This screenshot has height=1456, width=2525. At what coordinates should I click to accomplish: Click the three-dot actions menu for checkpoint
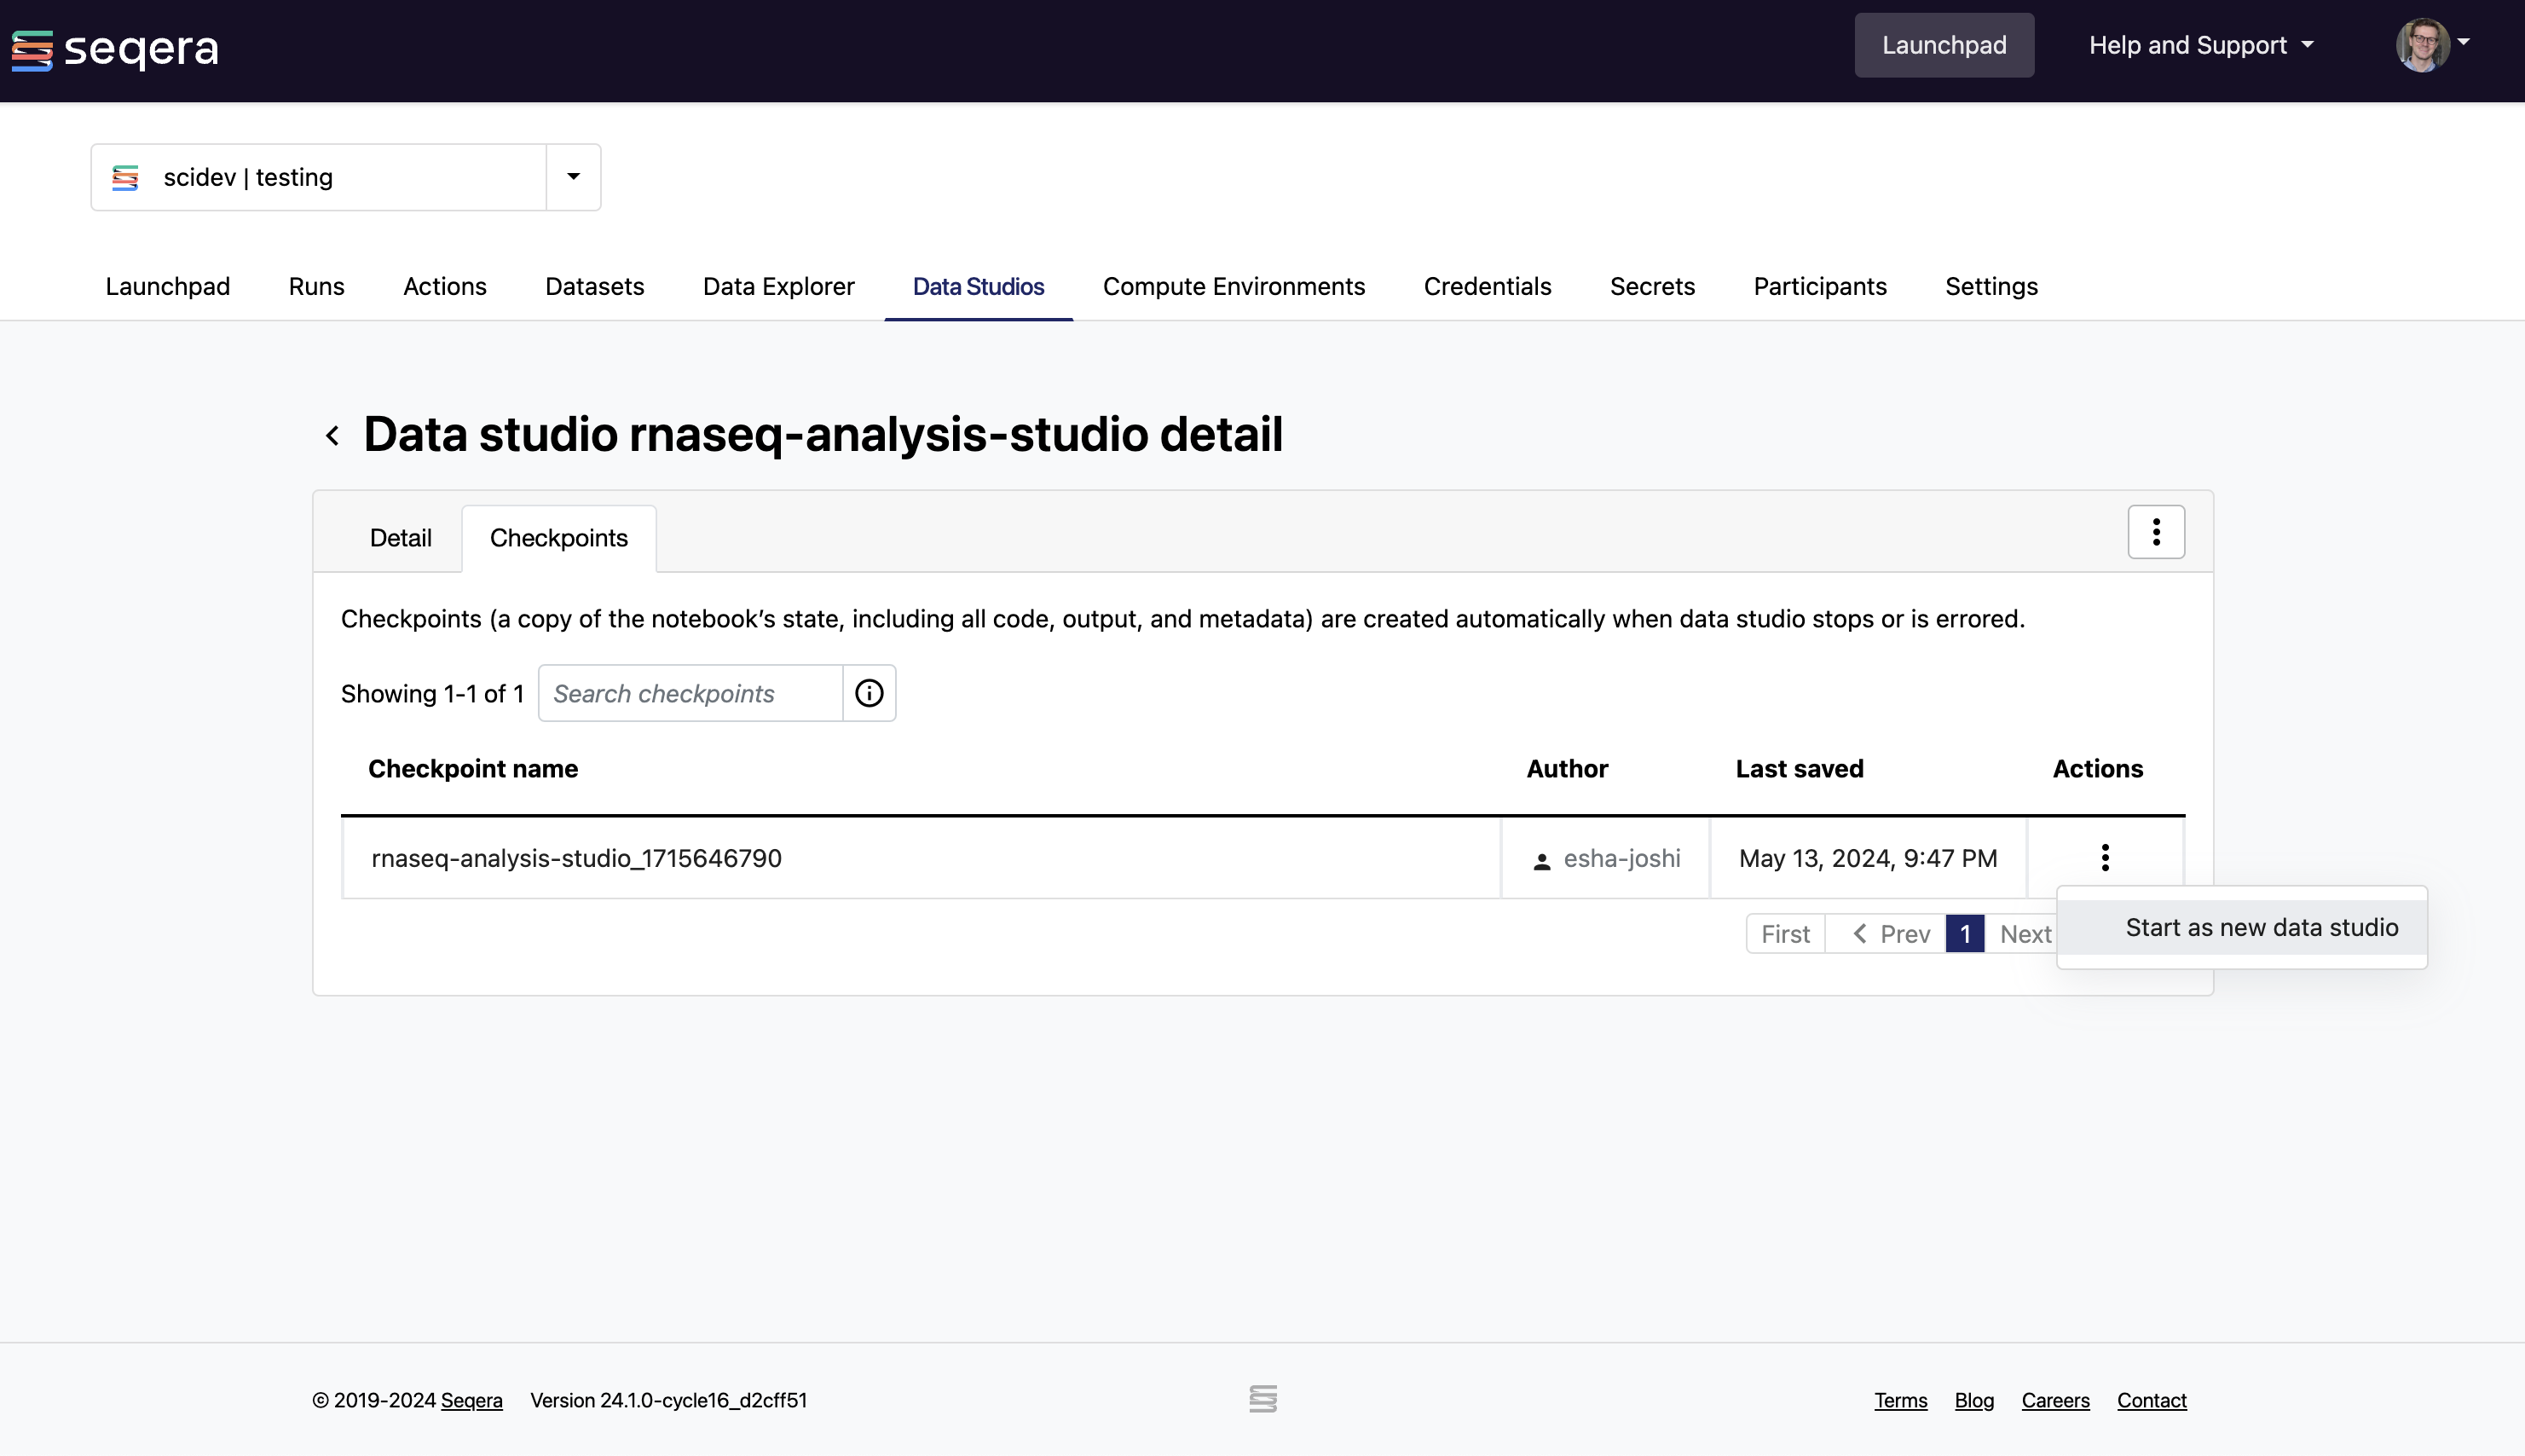click(x=2104, y=856)
